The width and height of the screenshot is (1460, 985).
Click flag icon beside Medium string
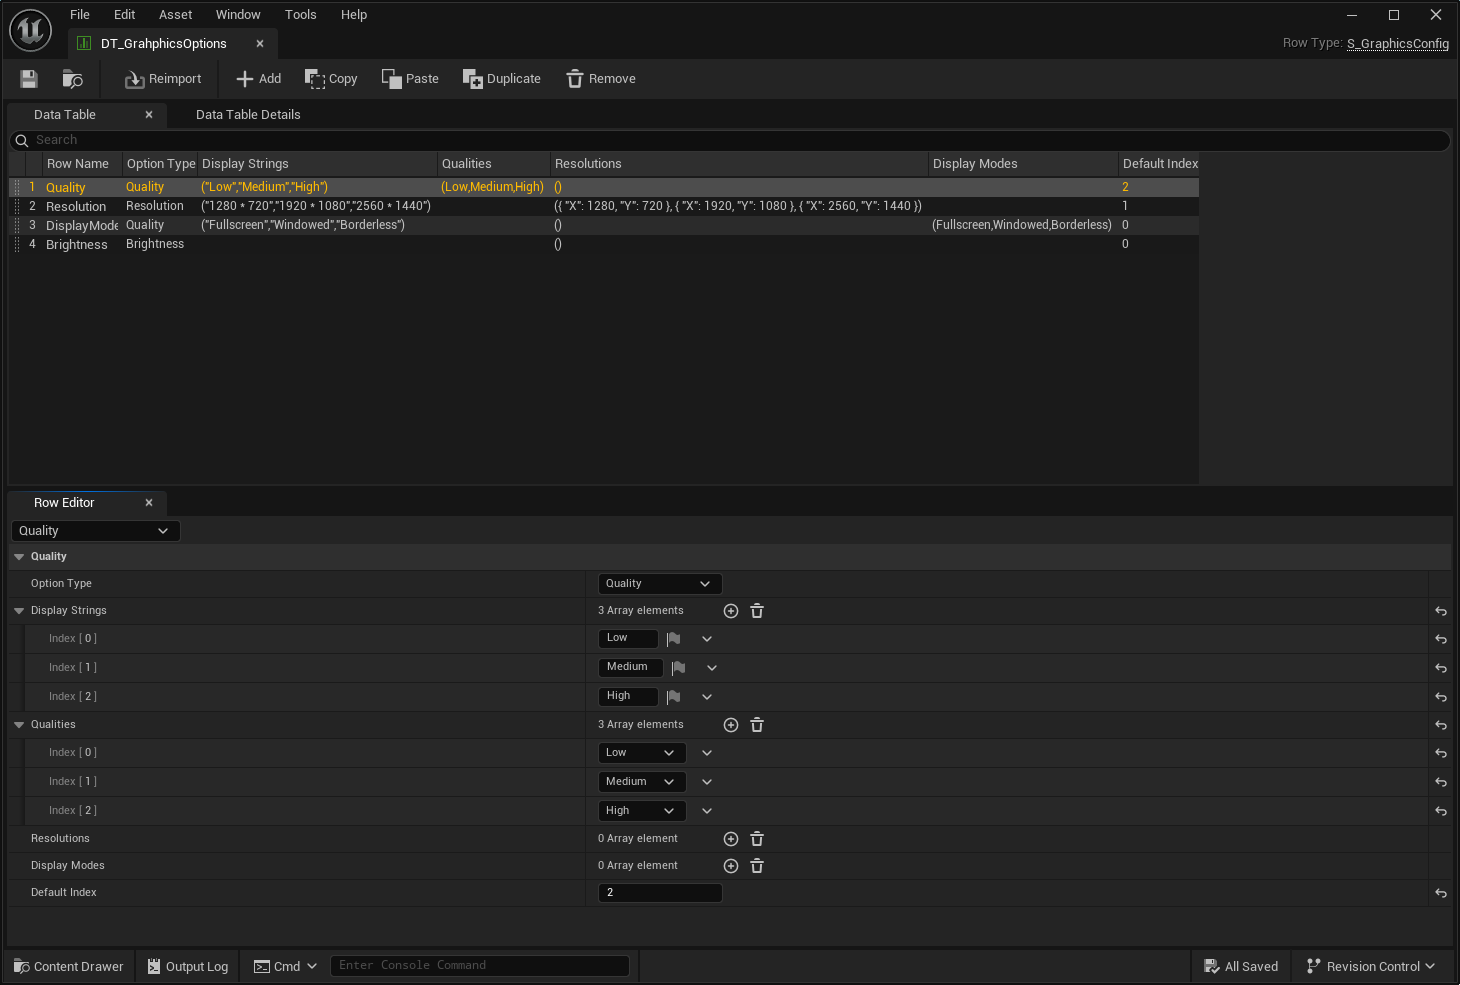coord(679,668)
